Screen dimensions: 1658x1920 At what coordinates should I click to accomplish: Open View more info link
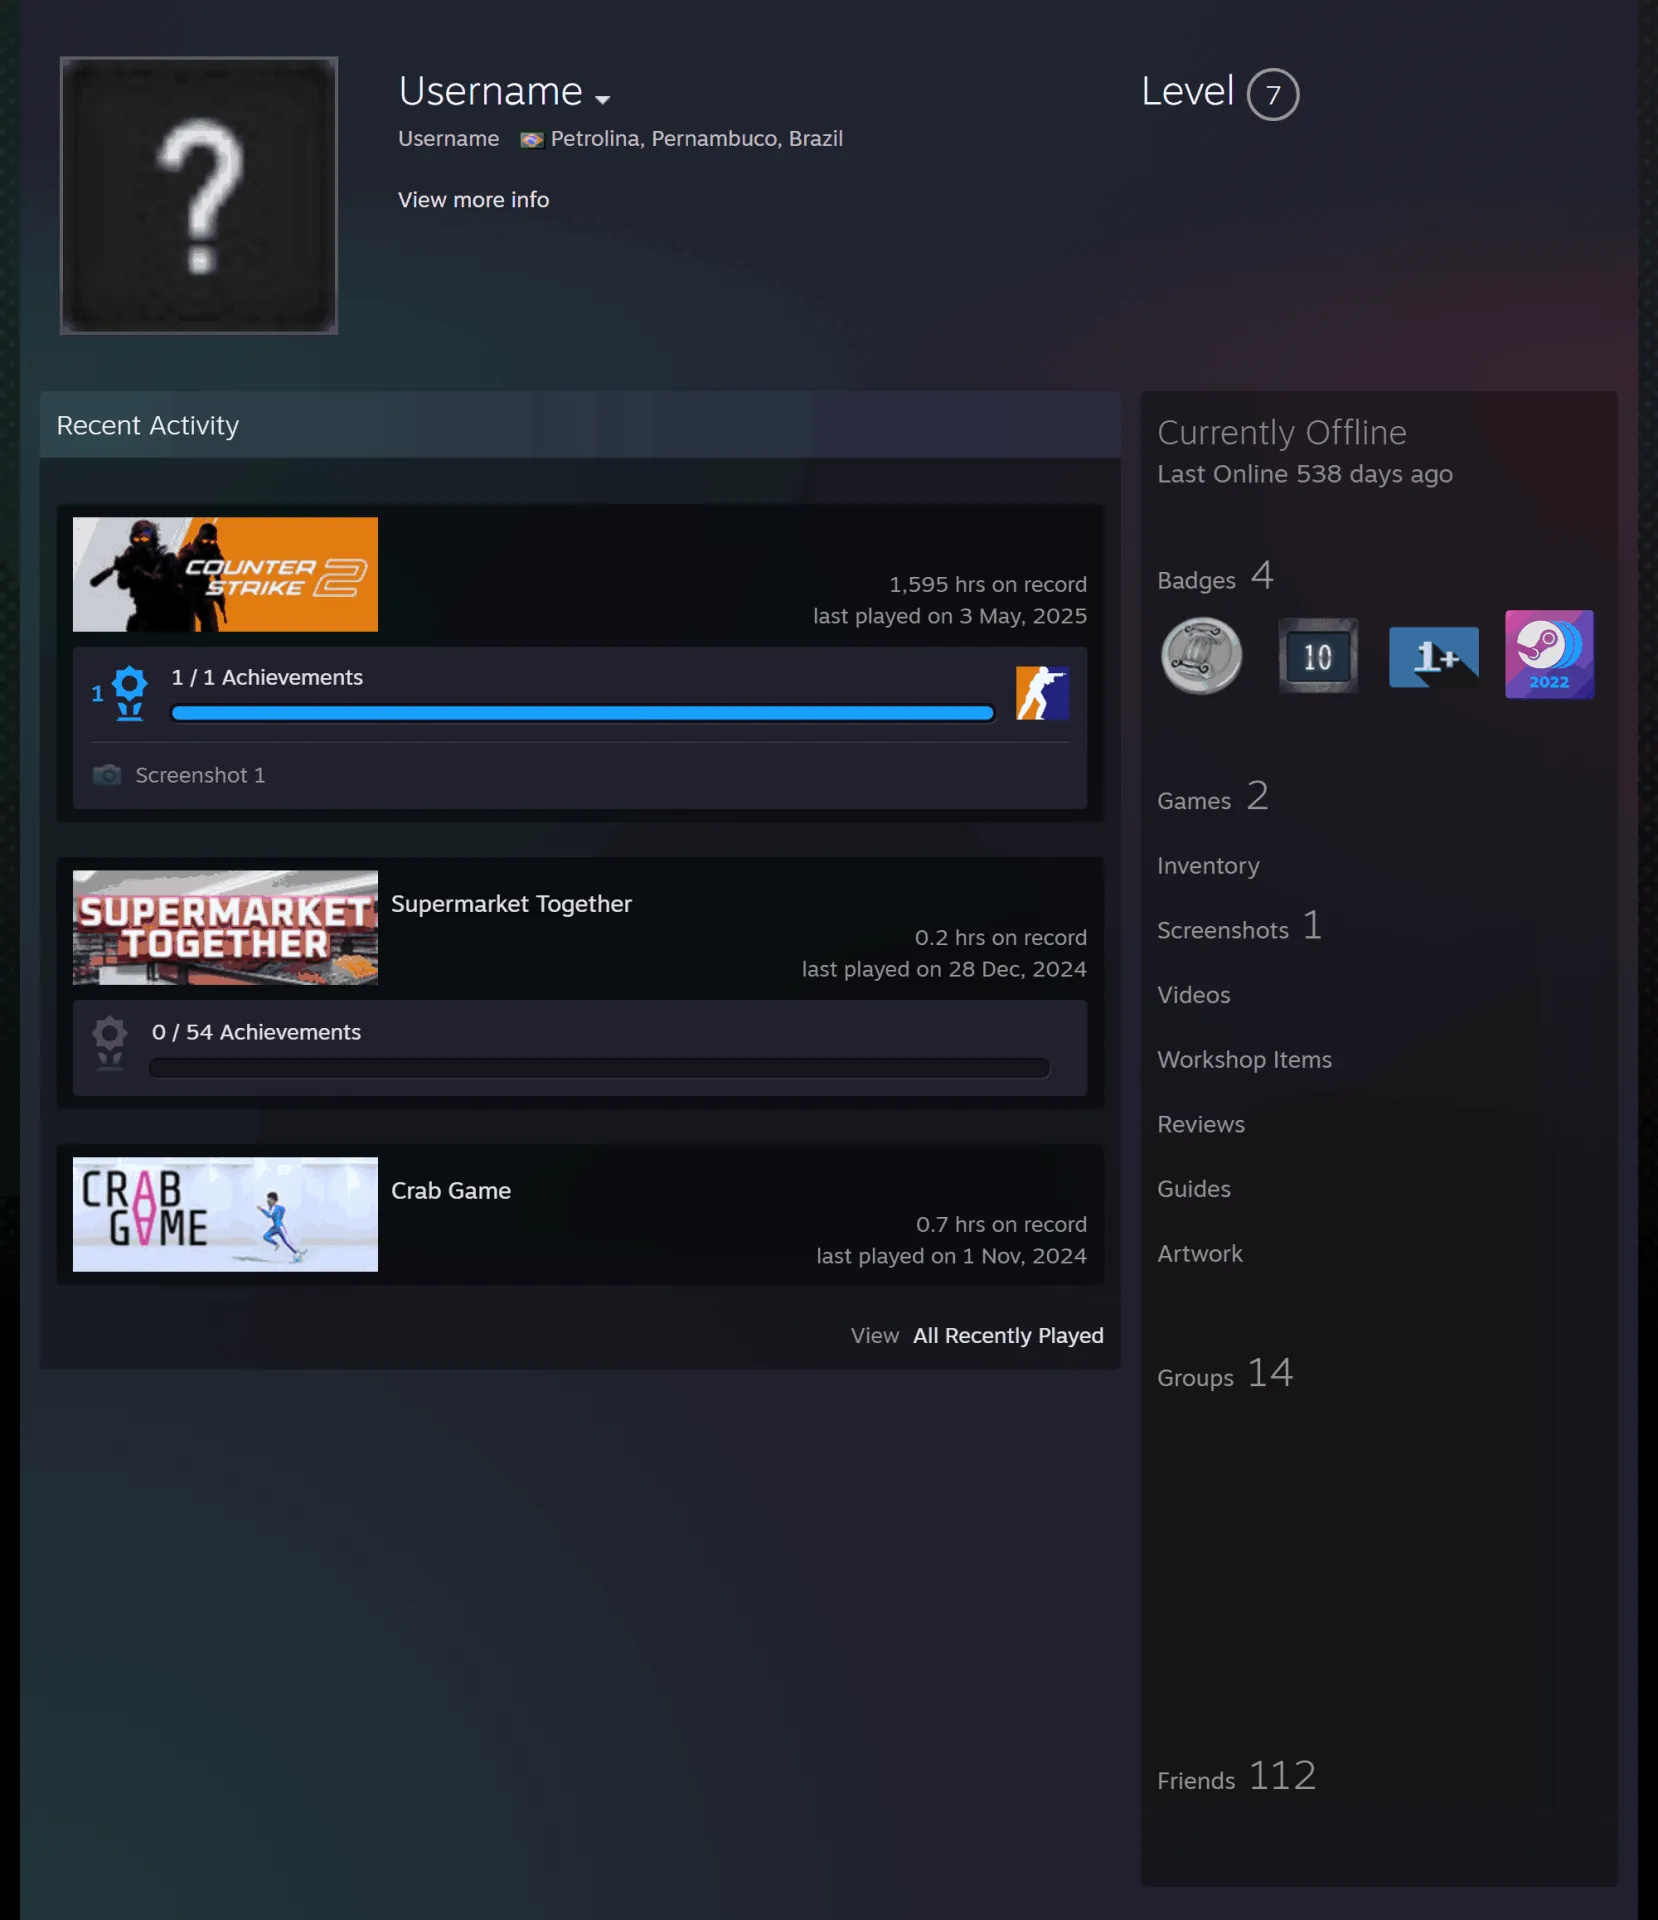pos(474,200)
